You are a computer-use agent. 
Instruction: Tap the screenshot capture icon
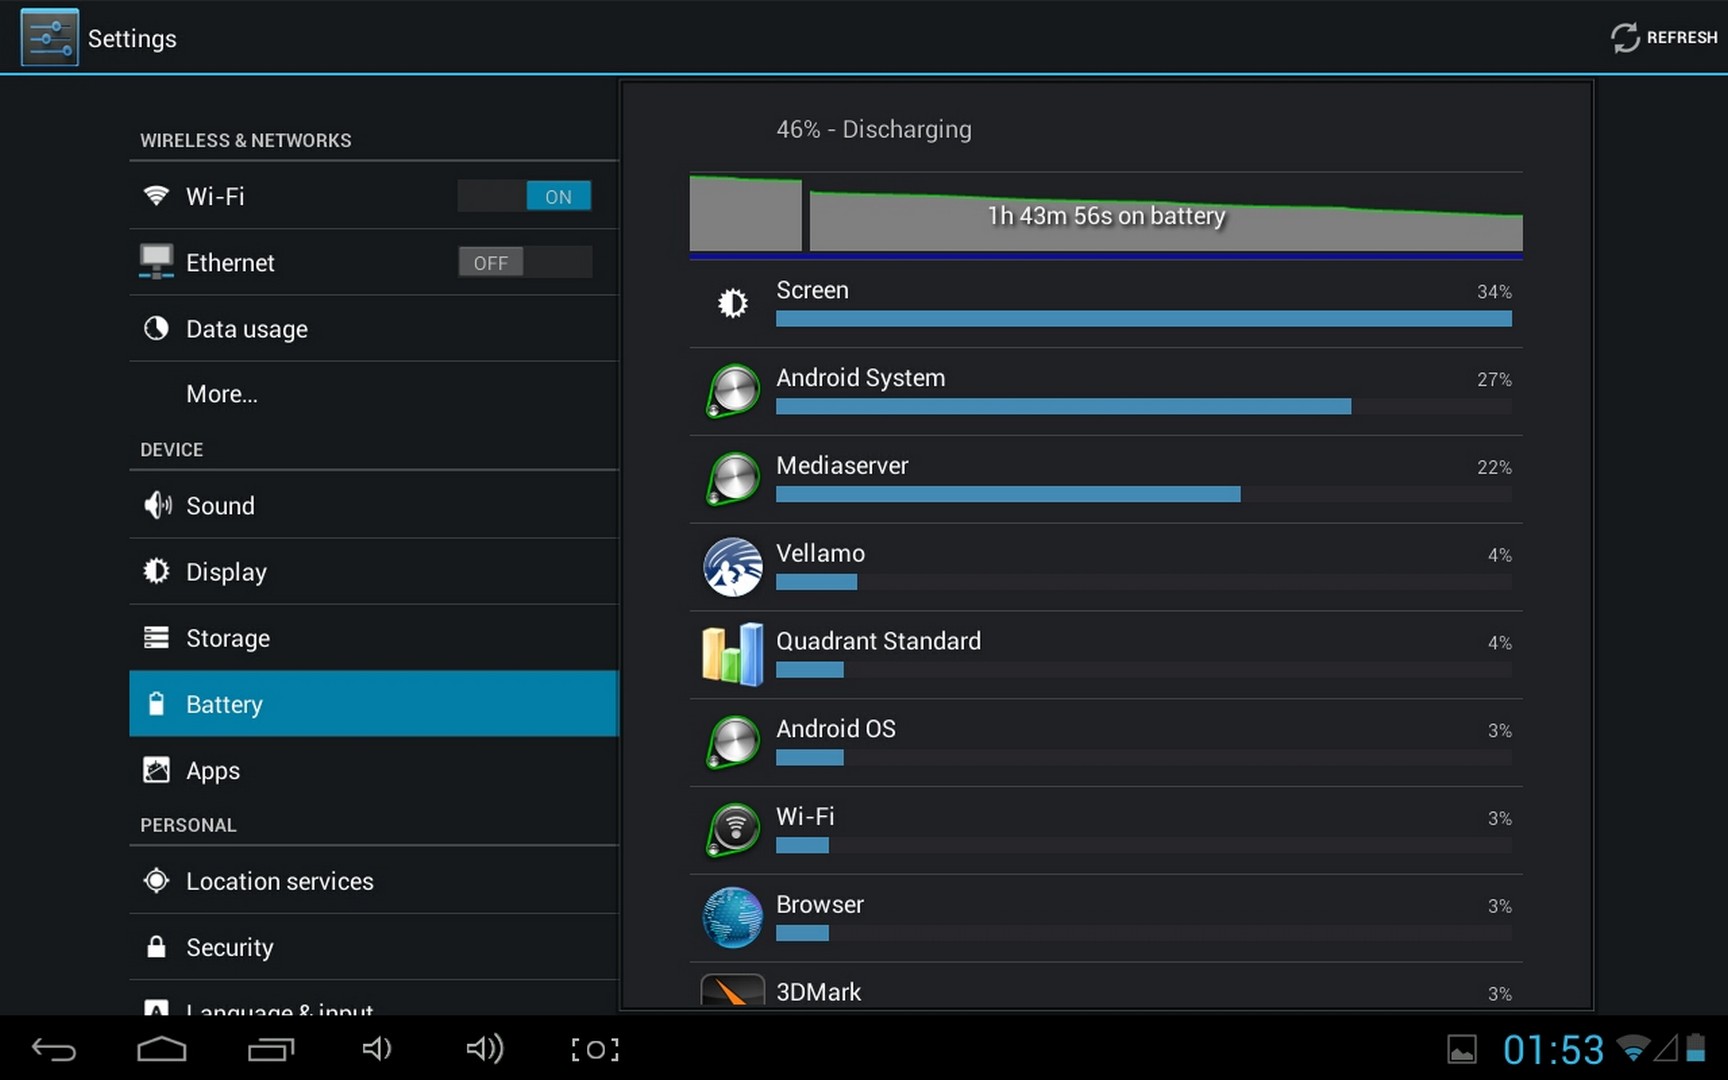[595, 1049]
